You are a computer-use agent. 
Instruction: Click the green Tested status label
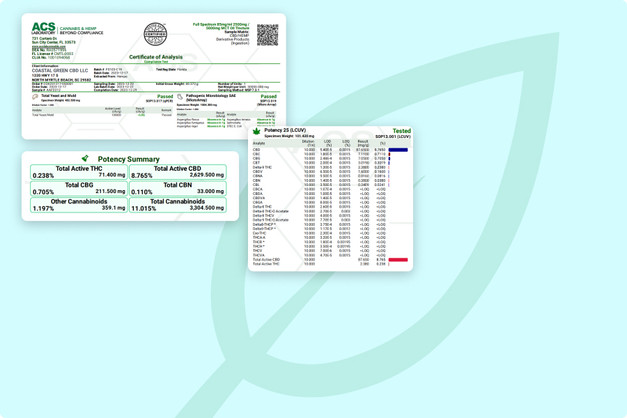tap(401, 131)
